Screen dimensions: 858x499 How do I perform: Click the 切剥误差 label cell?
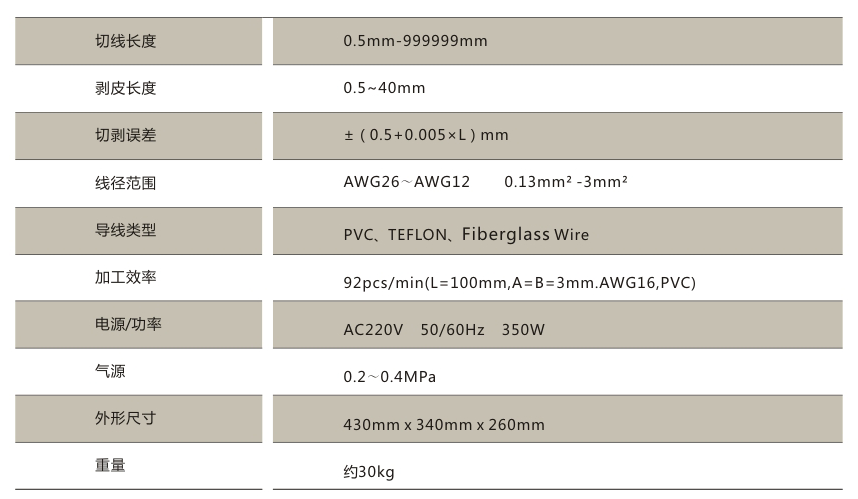(x=125, y=135)
